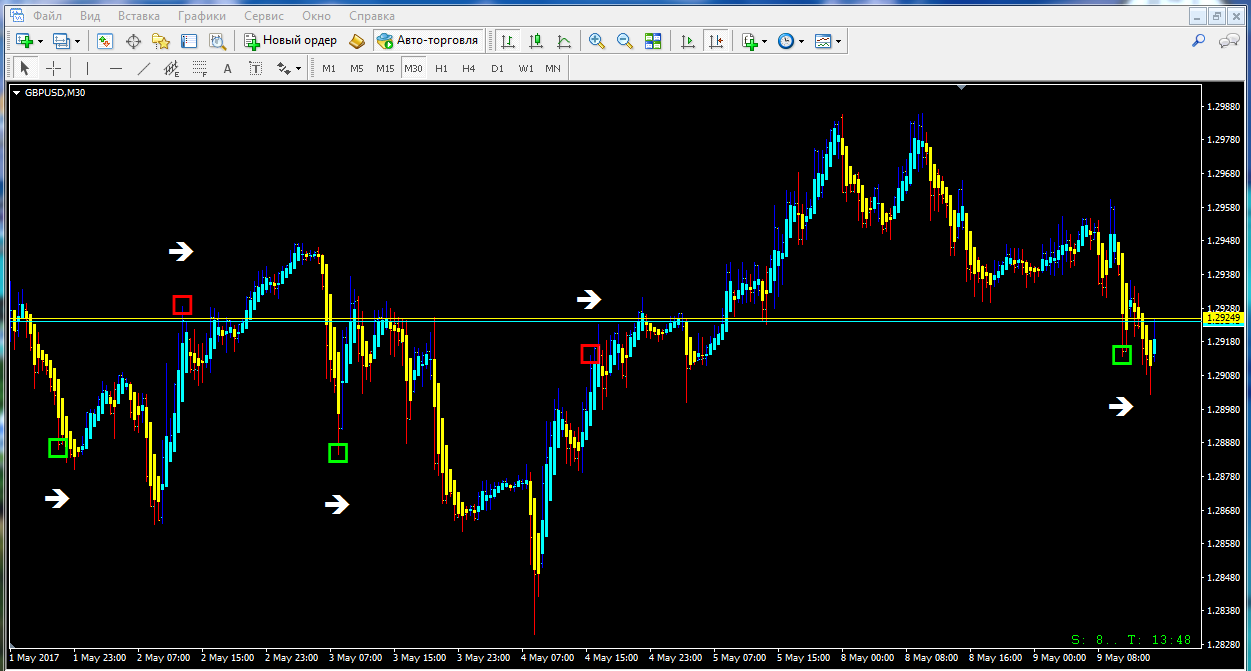Open the Графики menu

[x=201, y=16]
